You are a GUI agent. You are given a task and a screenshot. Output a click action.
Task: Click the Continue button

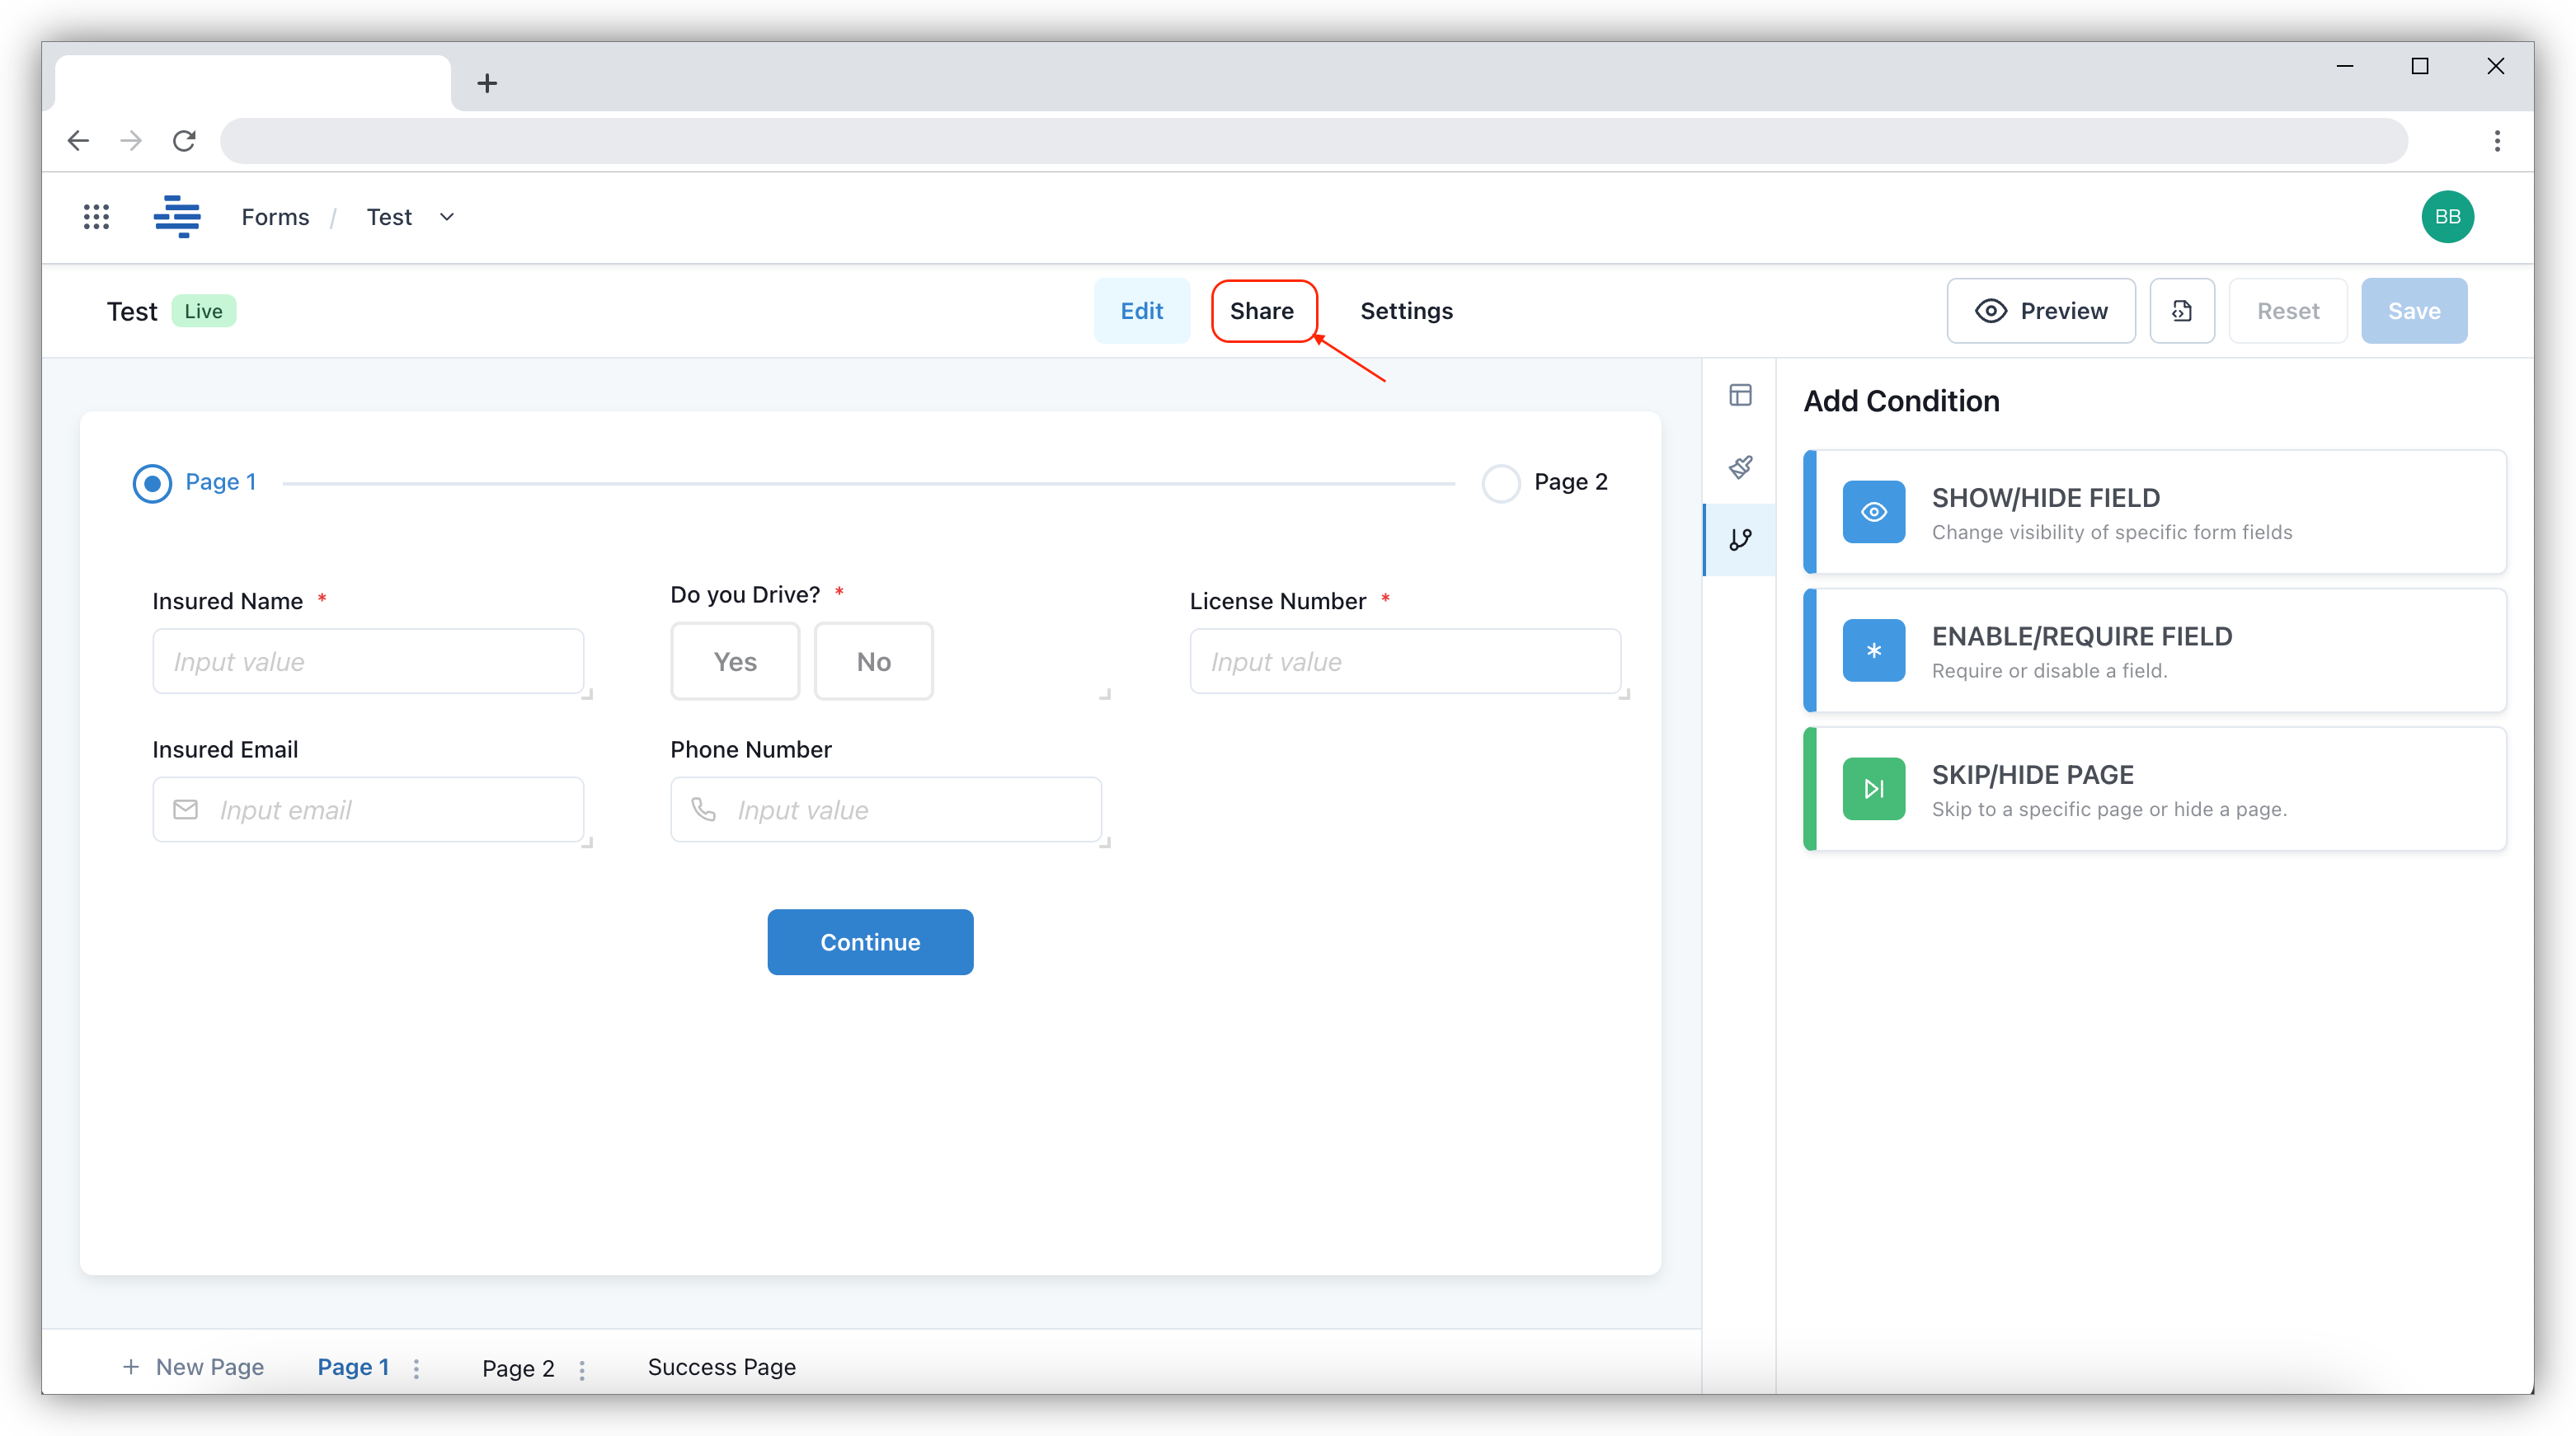(870, 942)
